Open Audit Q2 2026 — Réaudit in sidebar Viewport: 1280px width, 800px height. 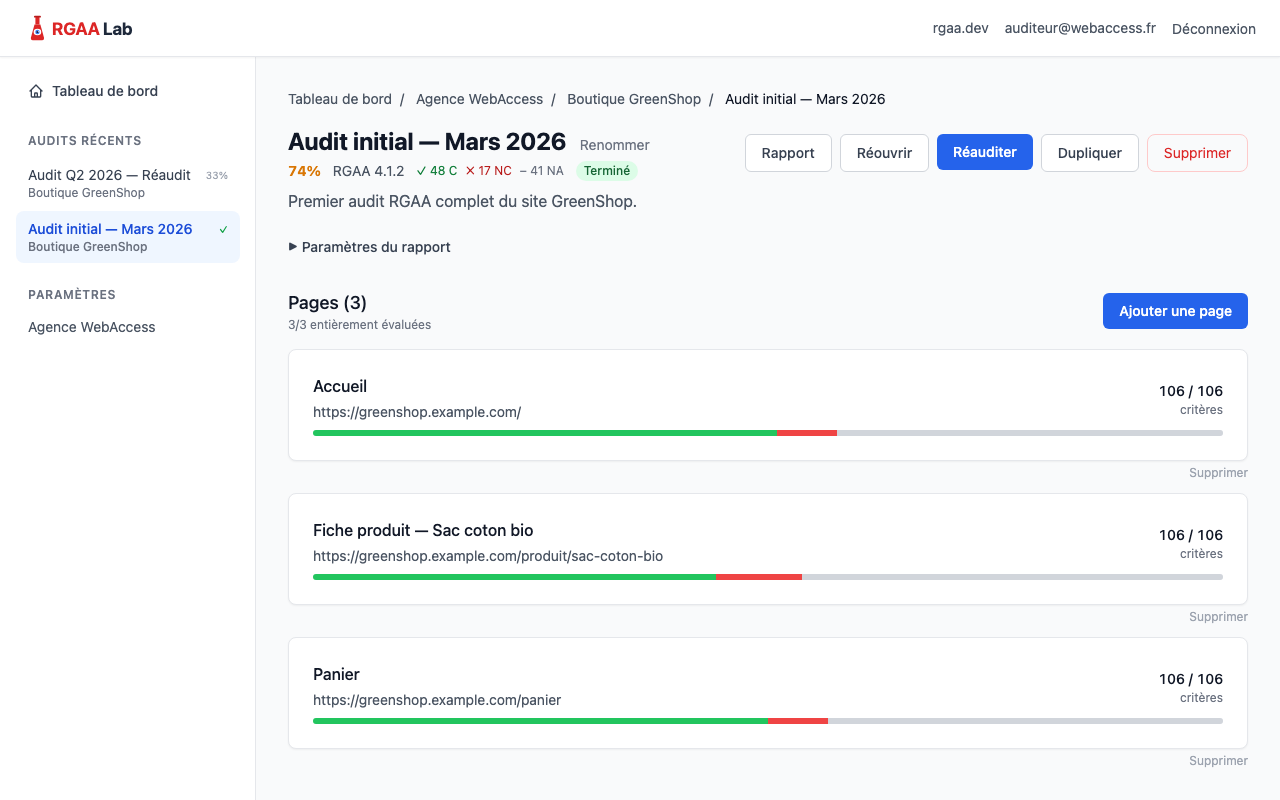[x=109, y=175]
